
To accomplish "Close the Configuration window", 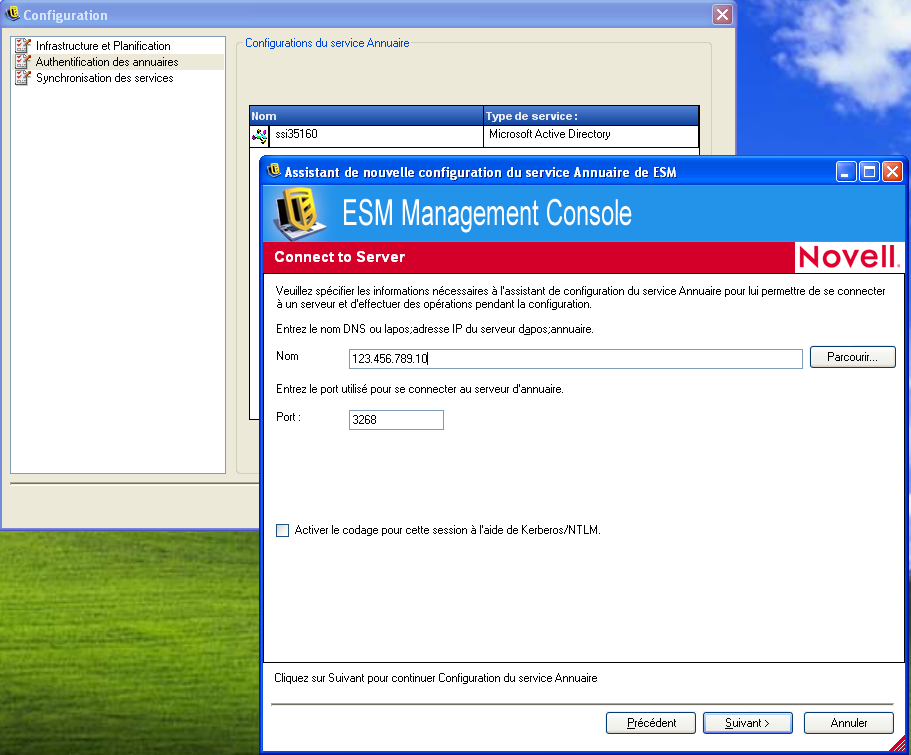I will [722, 15].
